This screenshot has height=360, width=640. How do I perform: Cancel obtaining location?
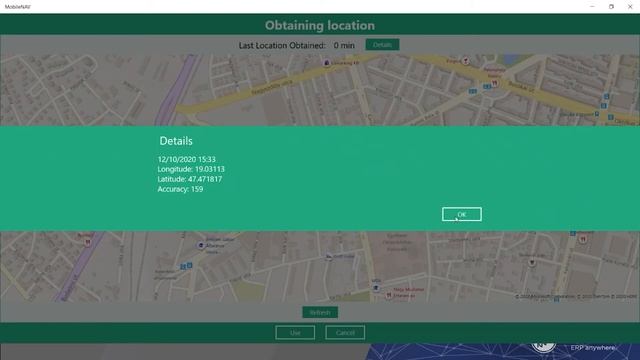(345, 333)
